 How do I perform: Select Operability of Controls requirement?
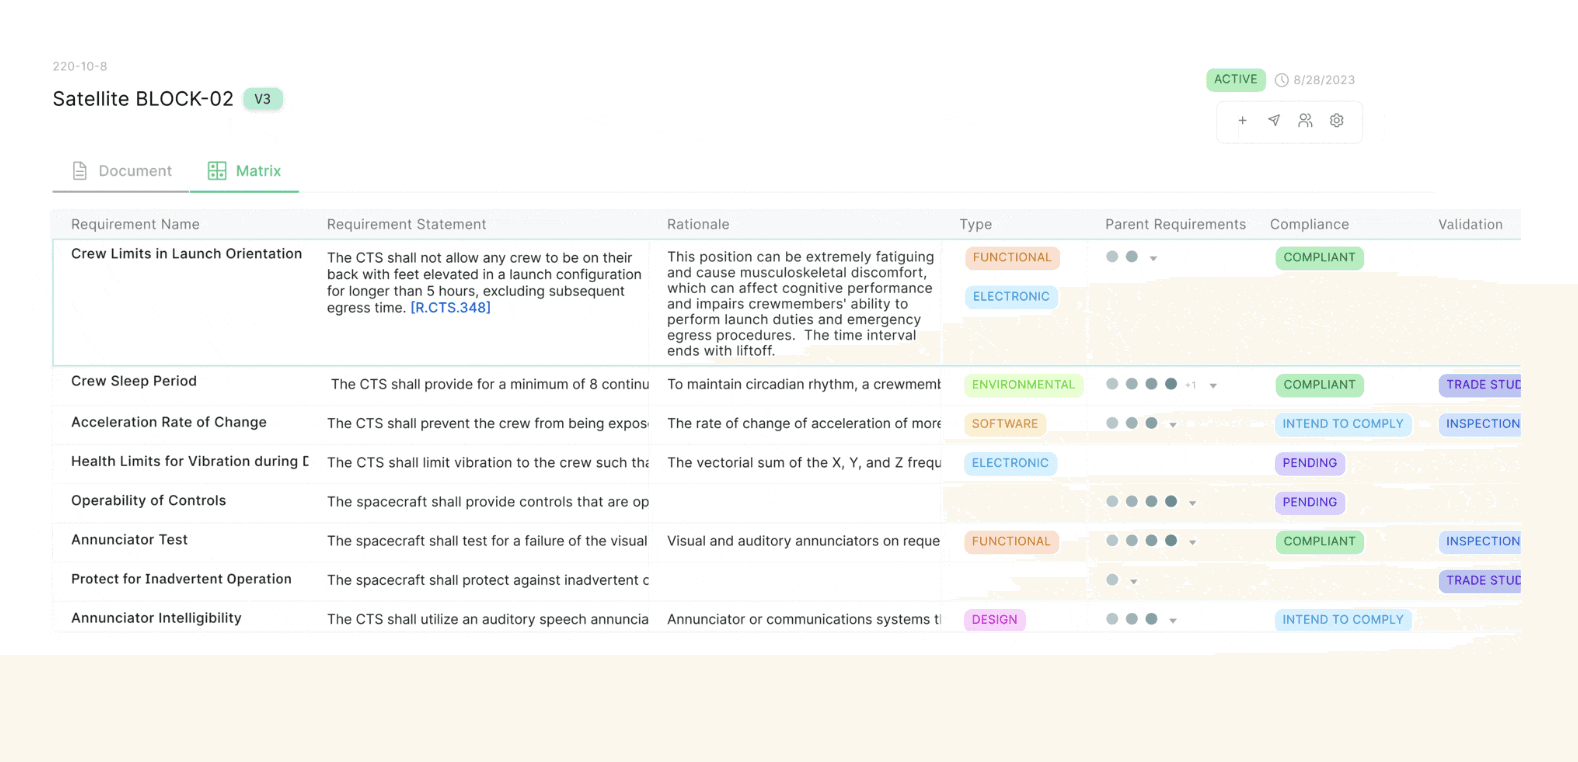pos(148,501)
